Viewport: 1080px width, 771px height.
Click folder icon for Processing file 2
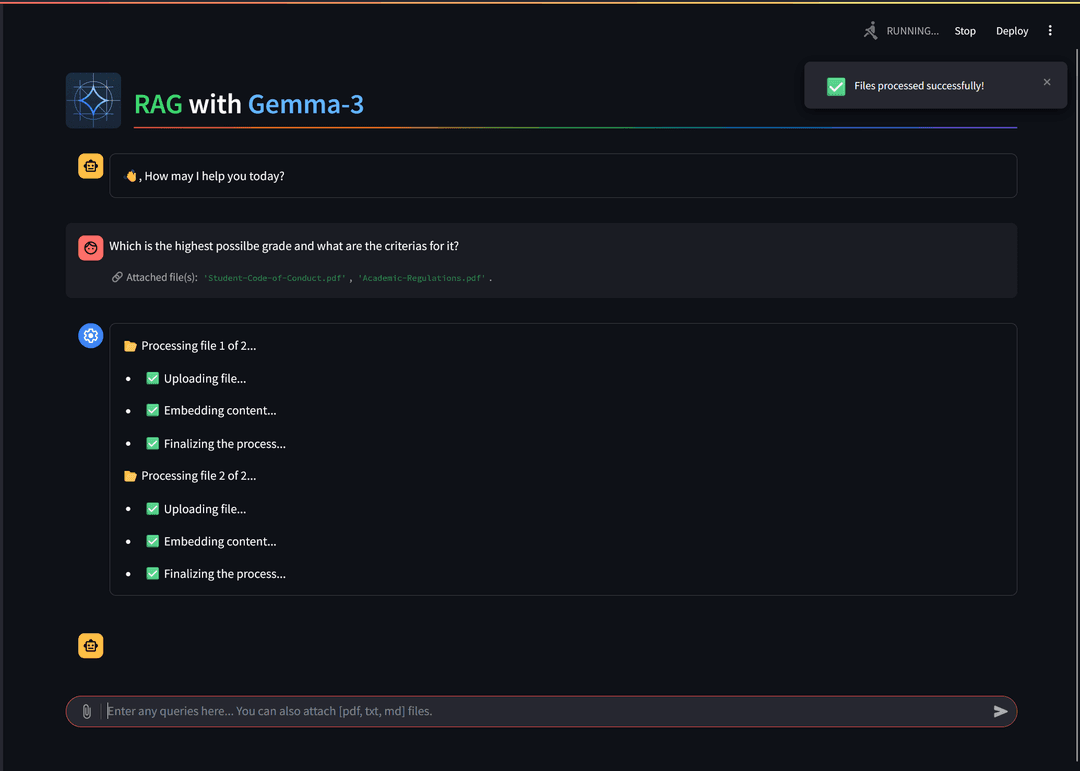(x=130, y=476)
